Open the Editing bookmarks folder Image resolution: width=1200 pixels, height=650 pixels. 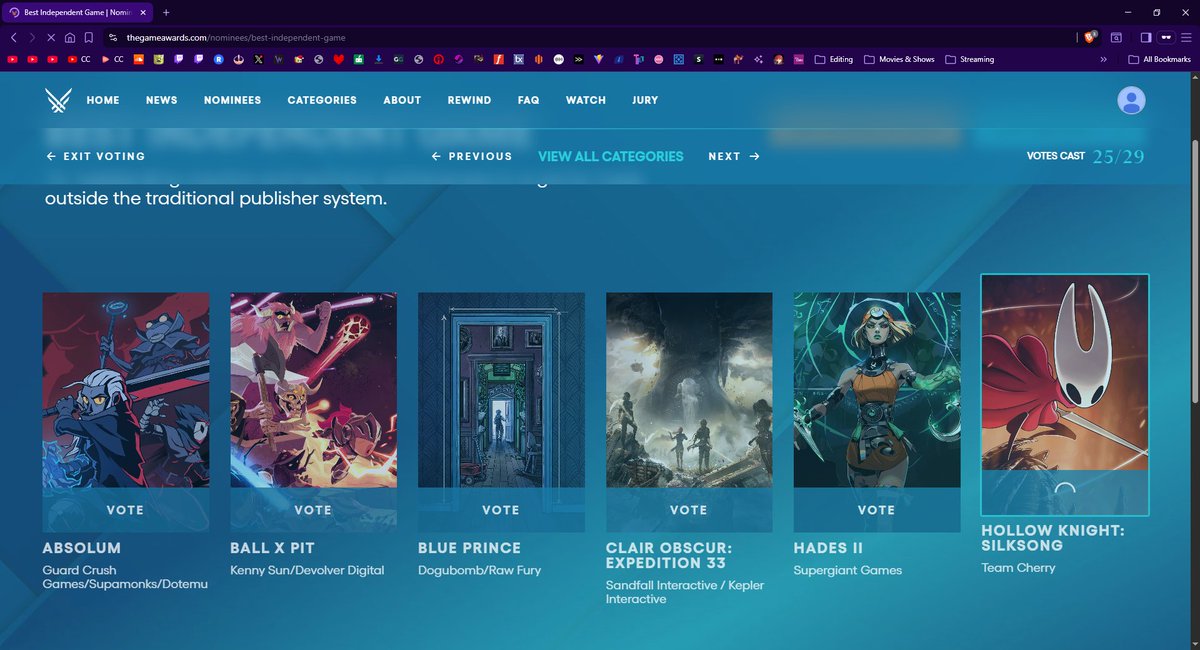[836, 60]
